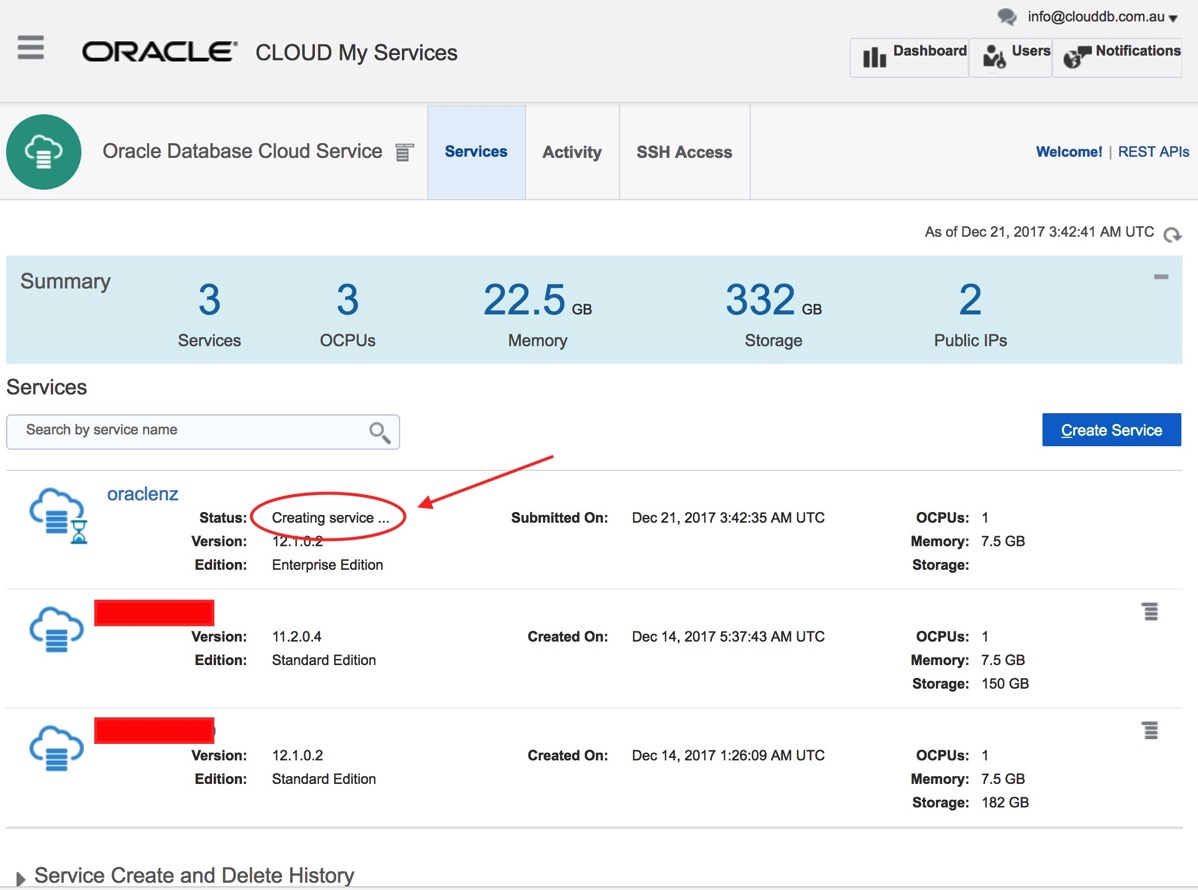
Task: Click the refresh icon beside the timestamp
Action: click(1172, 234)
